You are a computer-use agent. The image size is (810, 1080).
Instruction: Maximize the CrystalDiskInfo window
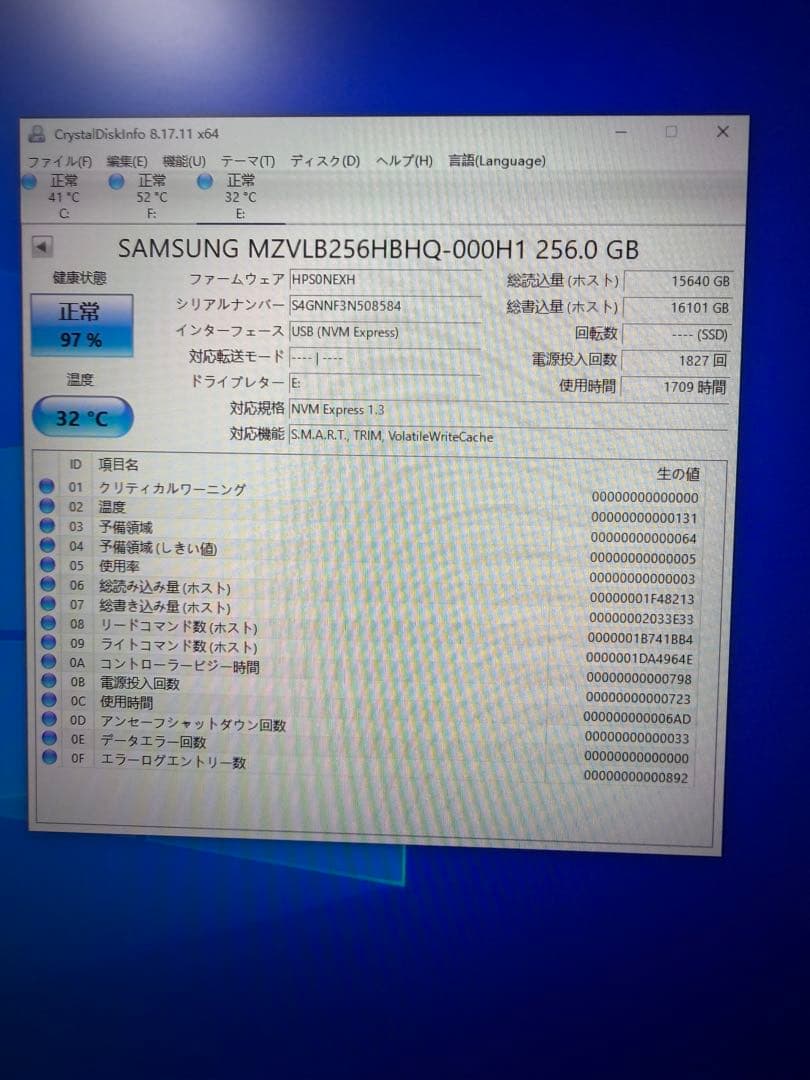[x=671, y=132]
